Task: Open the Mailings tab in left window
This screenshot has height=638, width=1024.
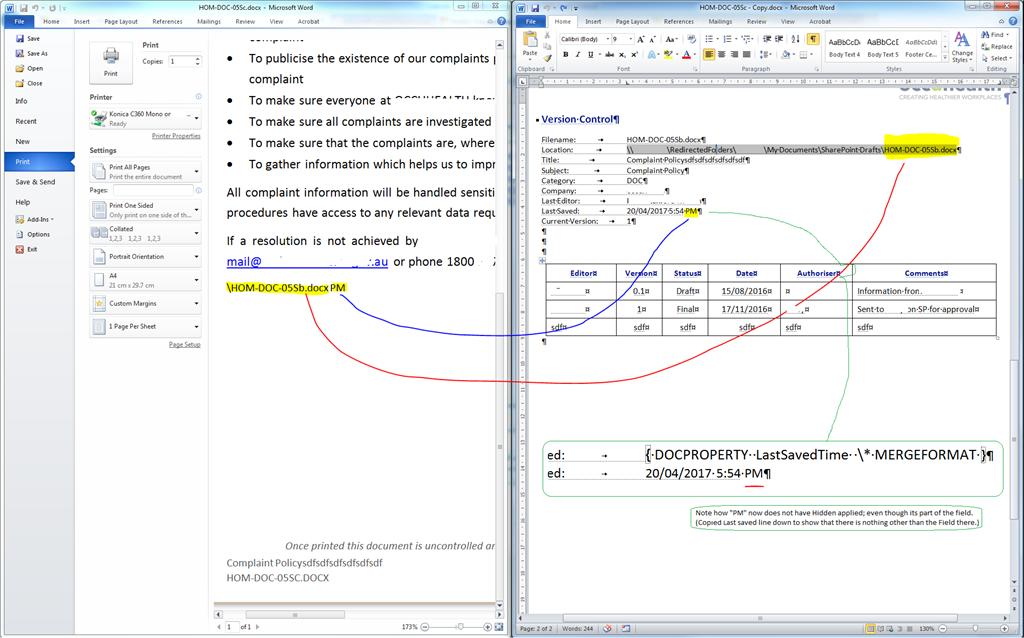Action: pos(209,22)
